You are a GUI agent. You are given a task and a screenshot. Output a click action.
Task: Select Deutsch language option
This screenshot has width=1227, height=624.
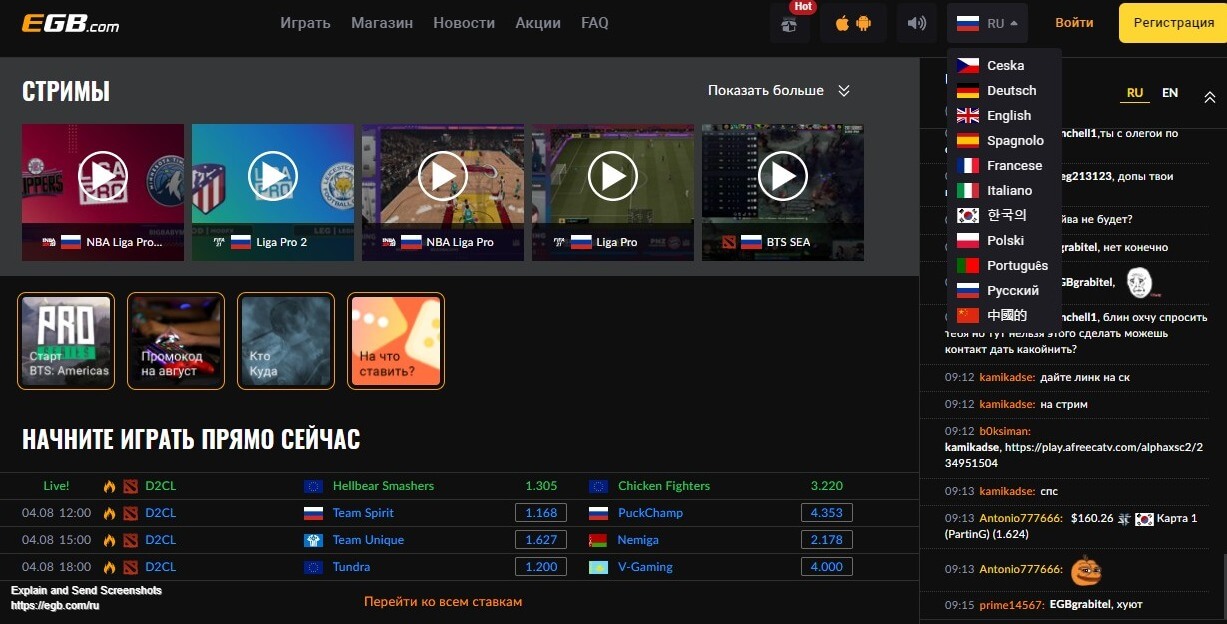click(1004, 90)
